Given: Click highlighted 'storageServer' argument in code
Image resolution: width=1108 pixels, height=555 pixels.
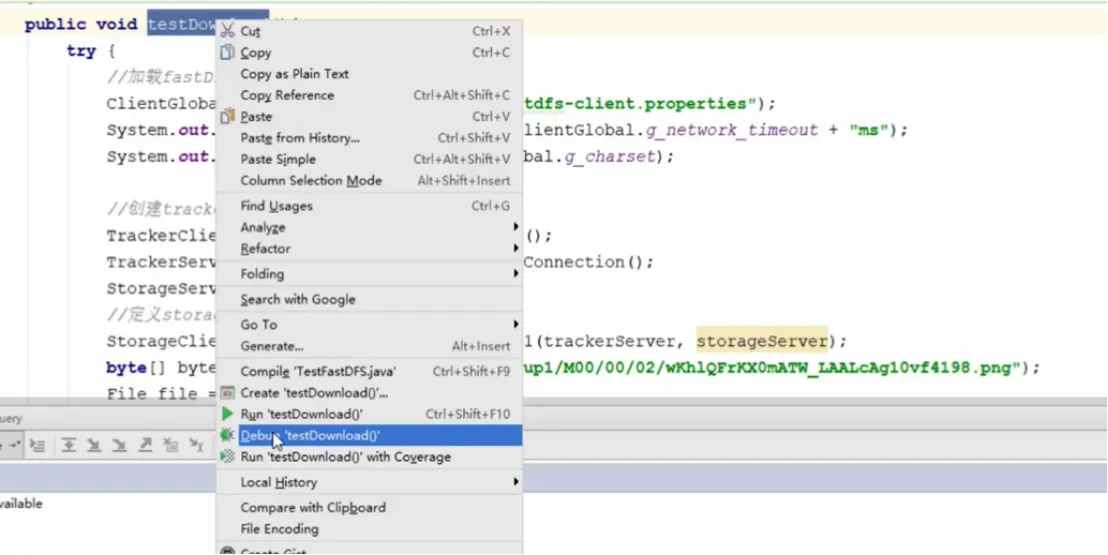Looking at the screenshot, I should click(762, 341).
